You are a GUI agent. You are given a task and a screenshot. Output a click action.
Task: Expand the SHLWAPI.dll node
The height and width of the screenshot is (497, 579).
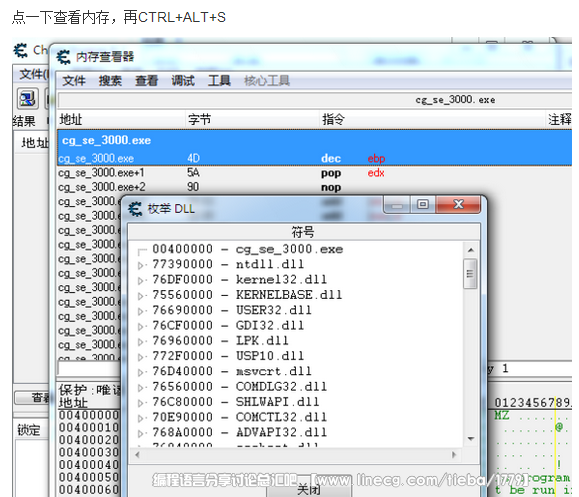[141, 403]
